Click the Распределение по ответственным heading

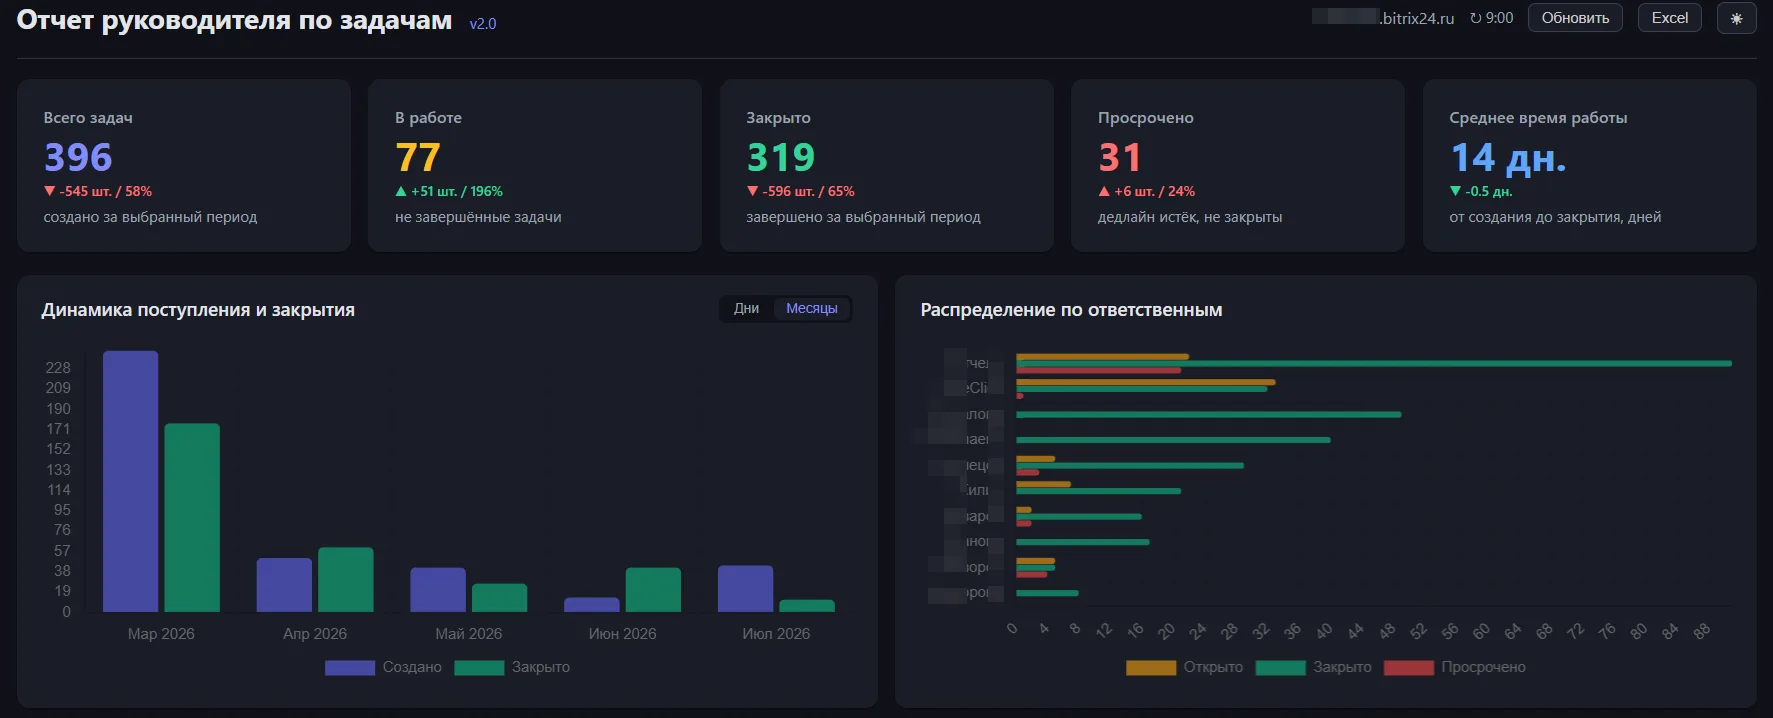point(1071,310)
